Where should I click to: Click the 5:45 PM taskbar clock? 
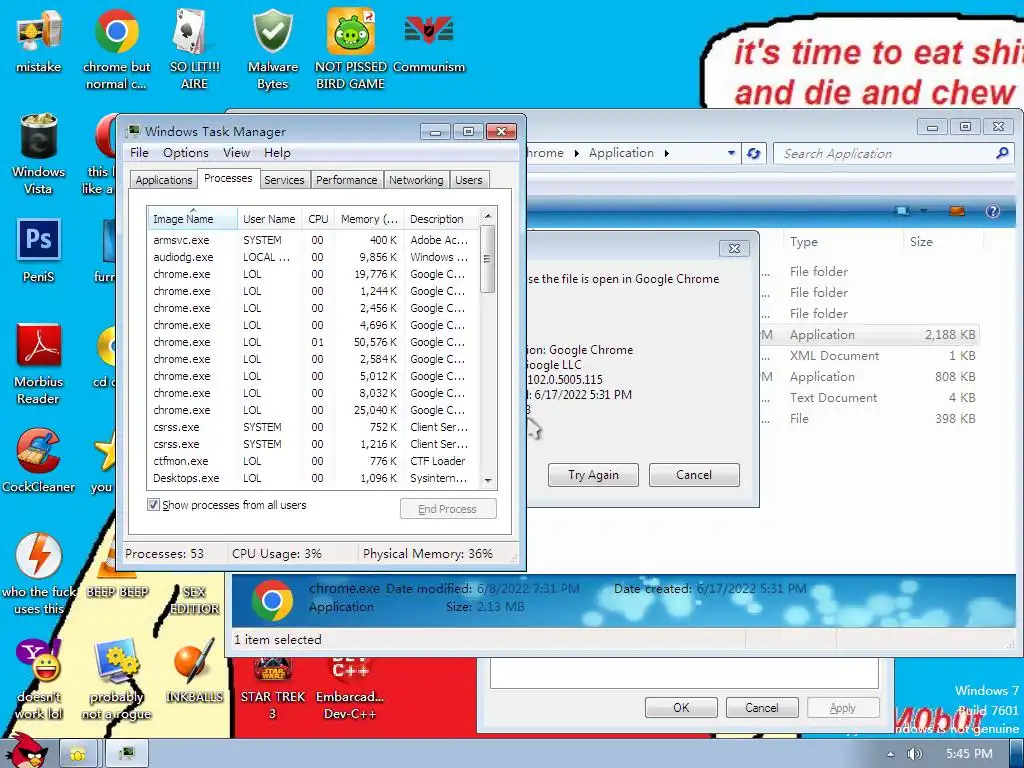[968, 754]
